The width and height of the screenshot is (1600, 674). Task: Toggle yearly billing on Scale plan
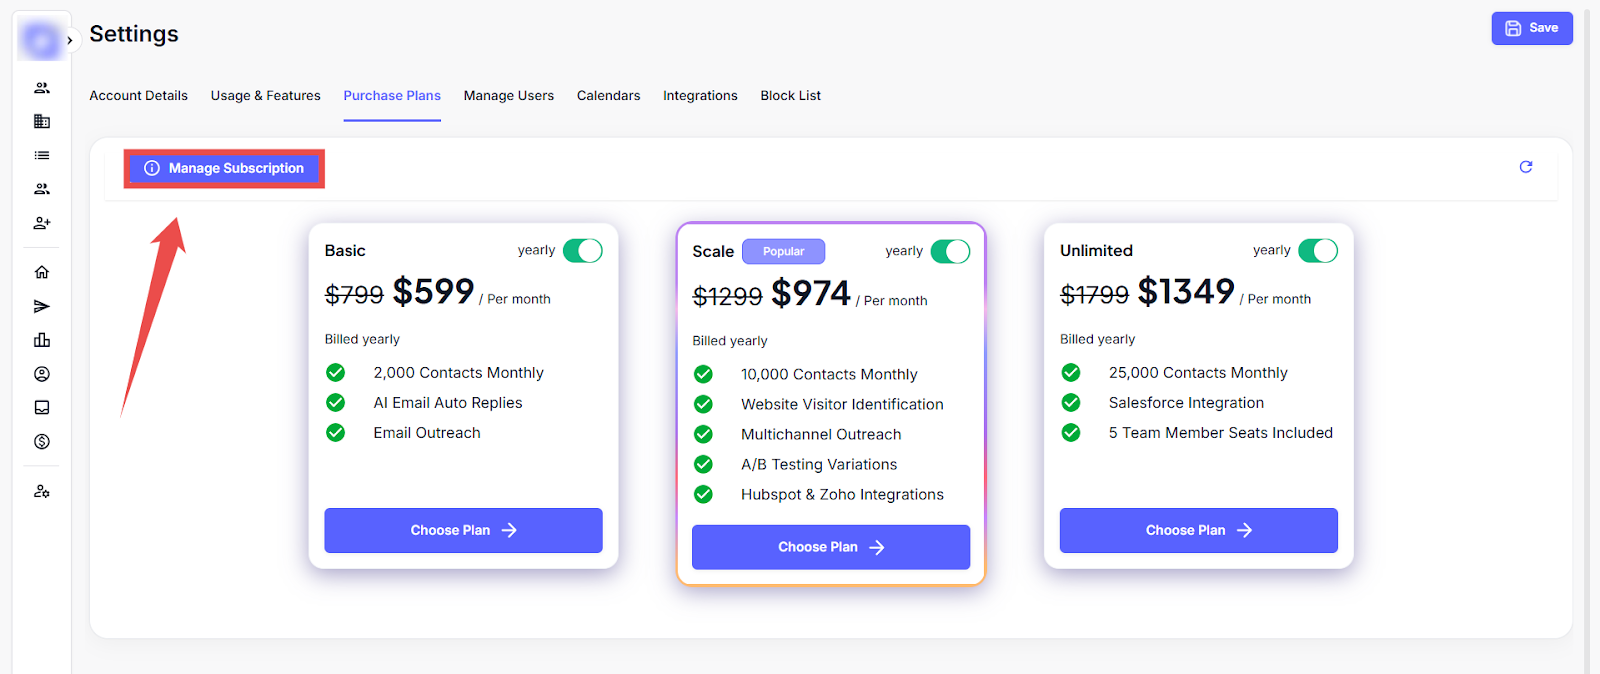pyautogui.click(x=950, y=252)
